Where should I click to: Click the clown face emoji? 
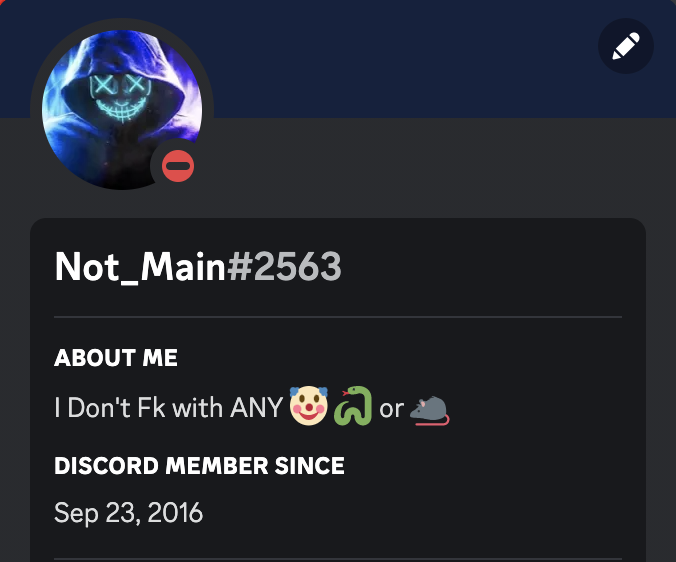[309, 406]
